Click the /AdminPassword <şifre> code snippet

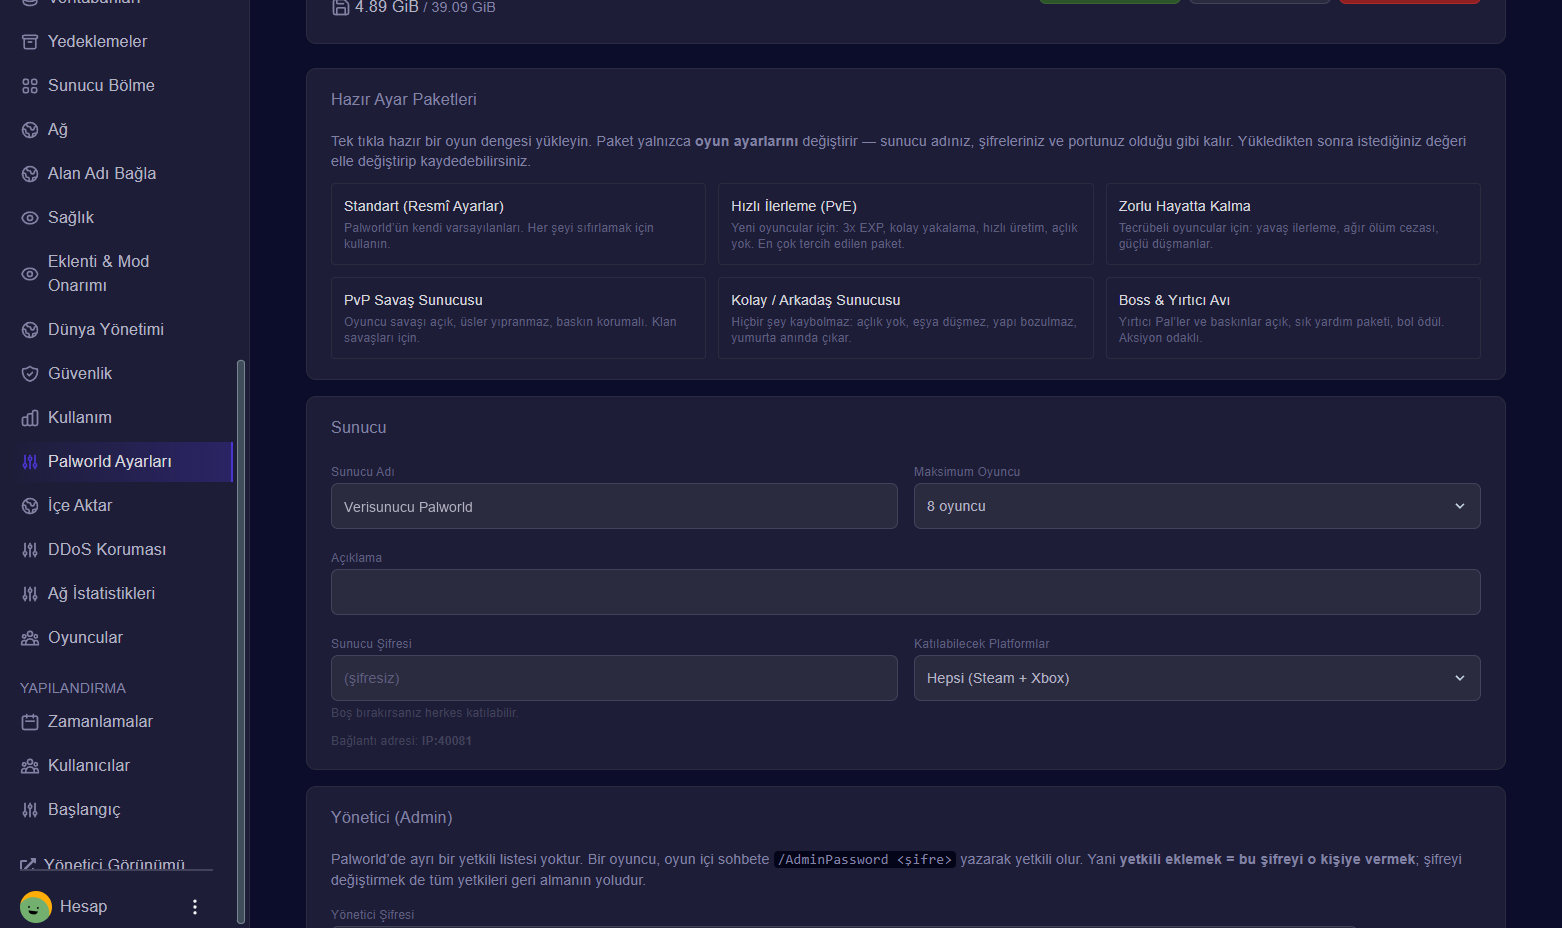pos(865,860)
